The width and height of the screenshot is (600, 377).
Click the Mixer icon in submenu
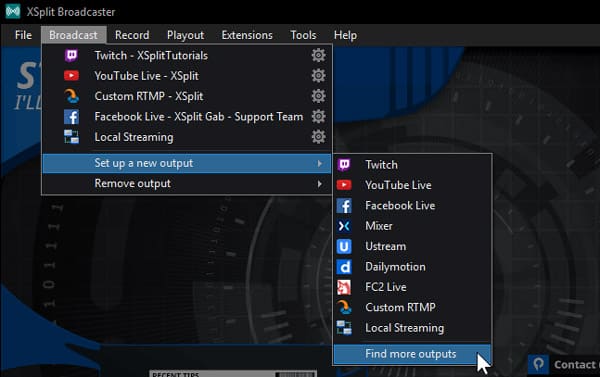tap(344, 226)
